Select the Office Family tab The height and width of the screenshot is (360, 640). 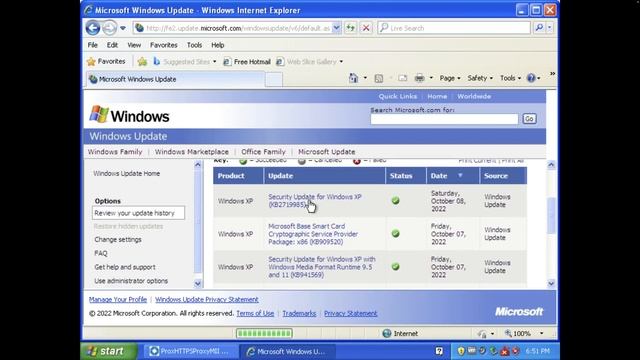tap(263, 151)
